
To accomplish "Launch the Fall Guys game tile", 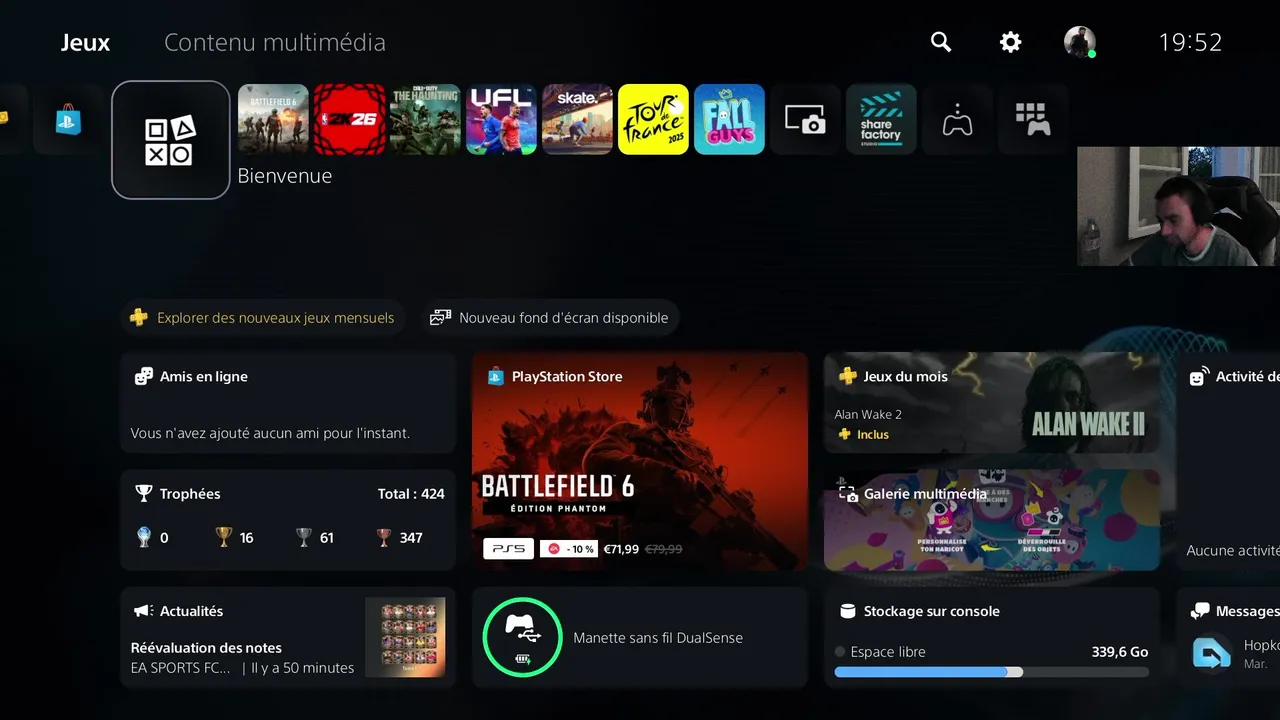I will tap(729, 119).
